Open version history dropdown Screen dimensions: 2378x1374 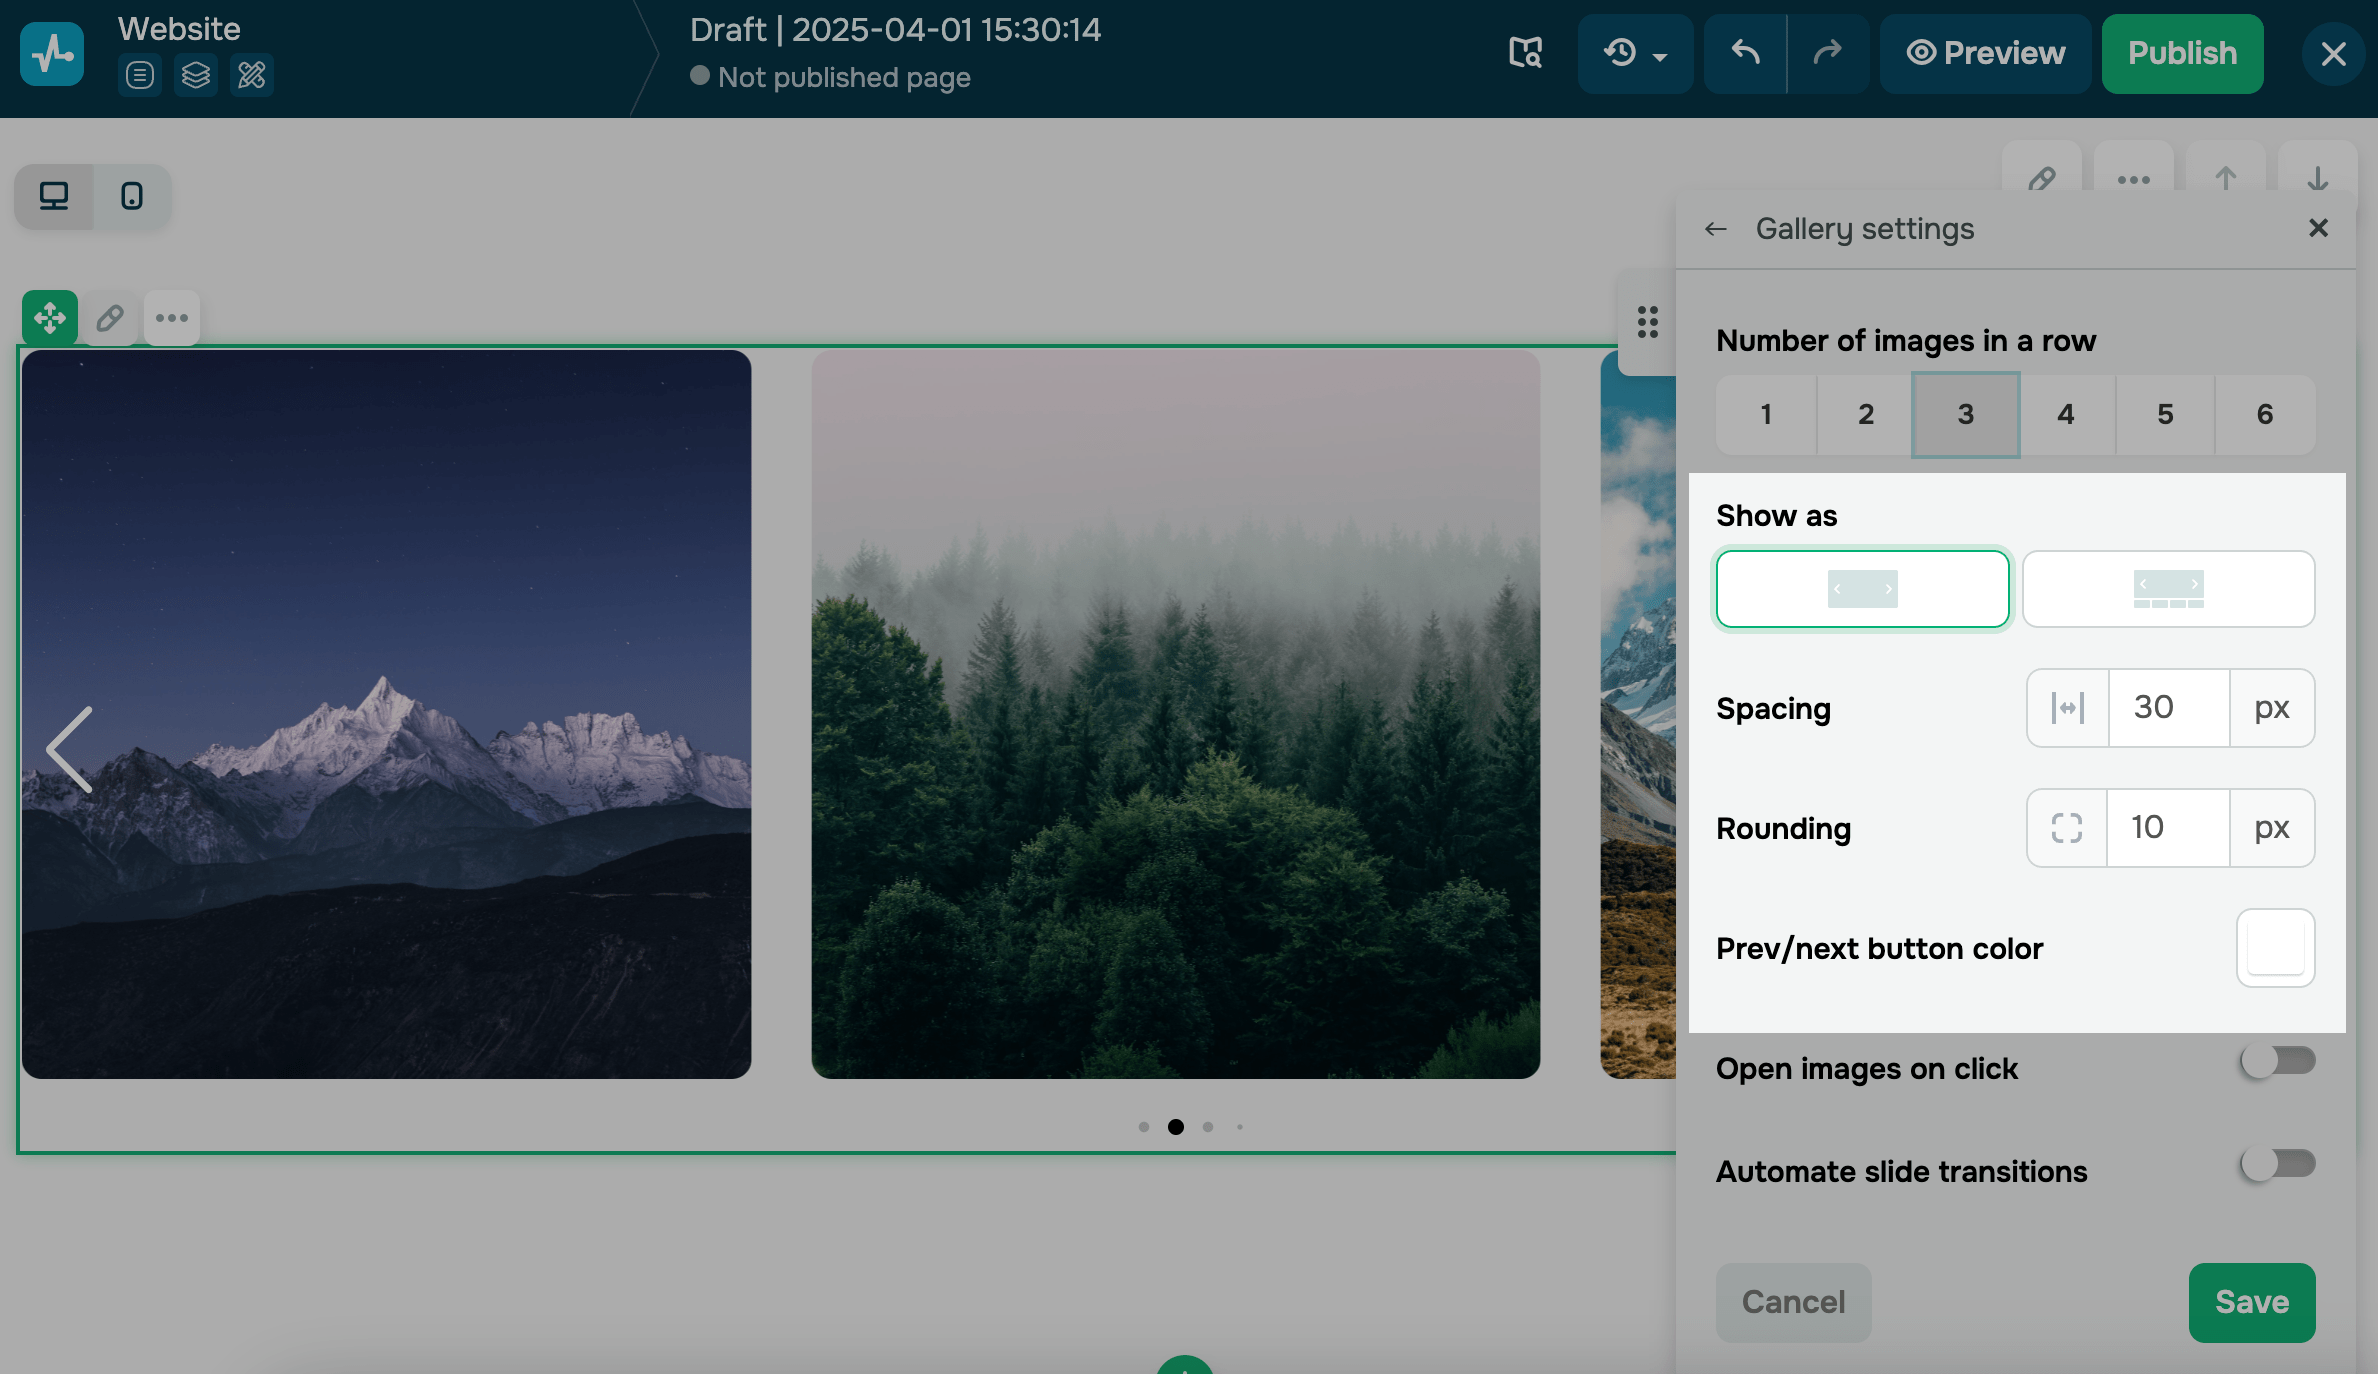coord(1634,53)
